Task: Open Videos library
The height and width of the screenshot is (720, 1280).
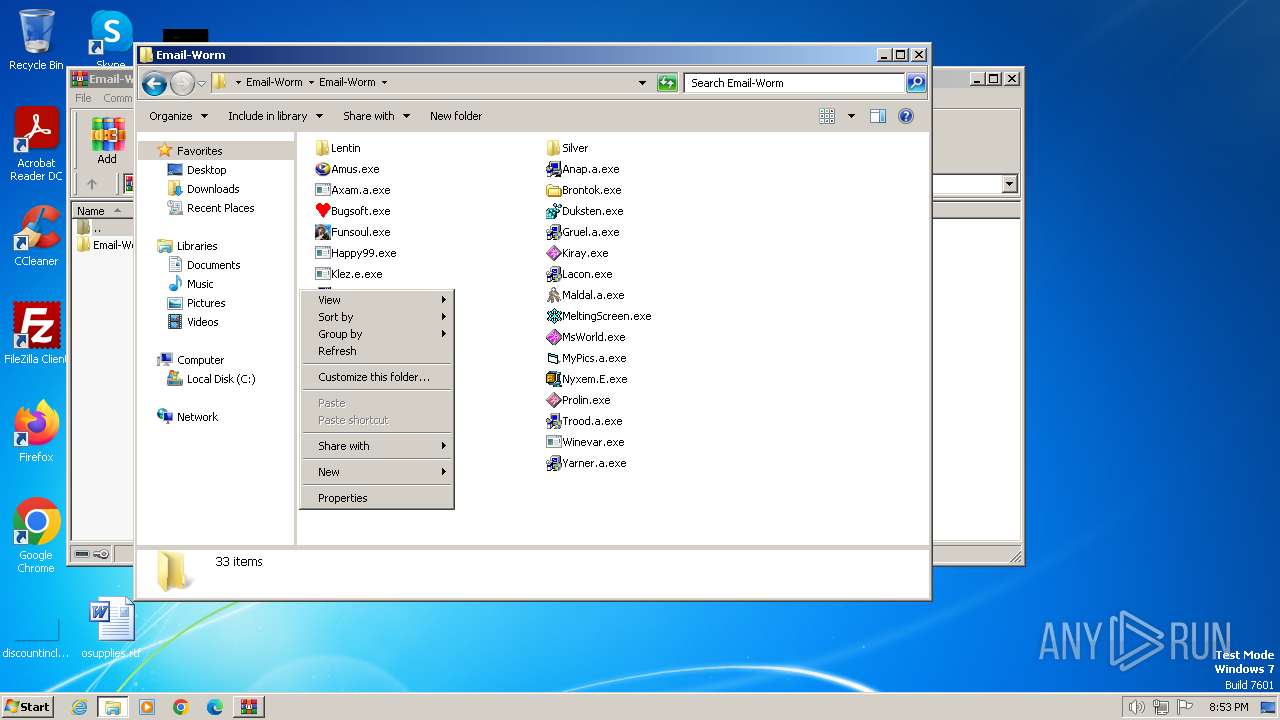Action: tap(193, 322)
